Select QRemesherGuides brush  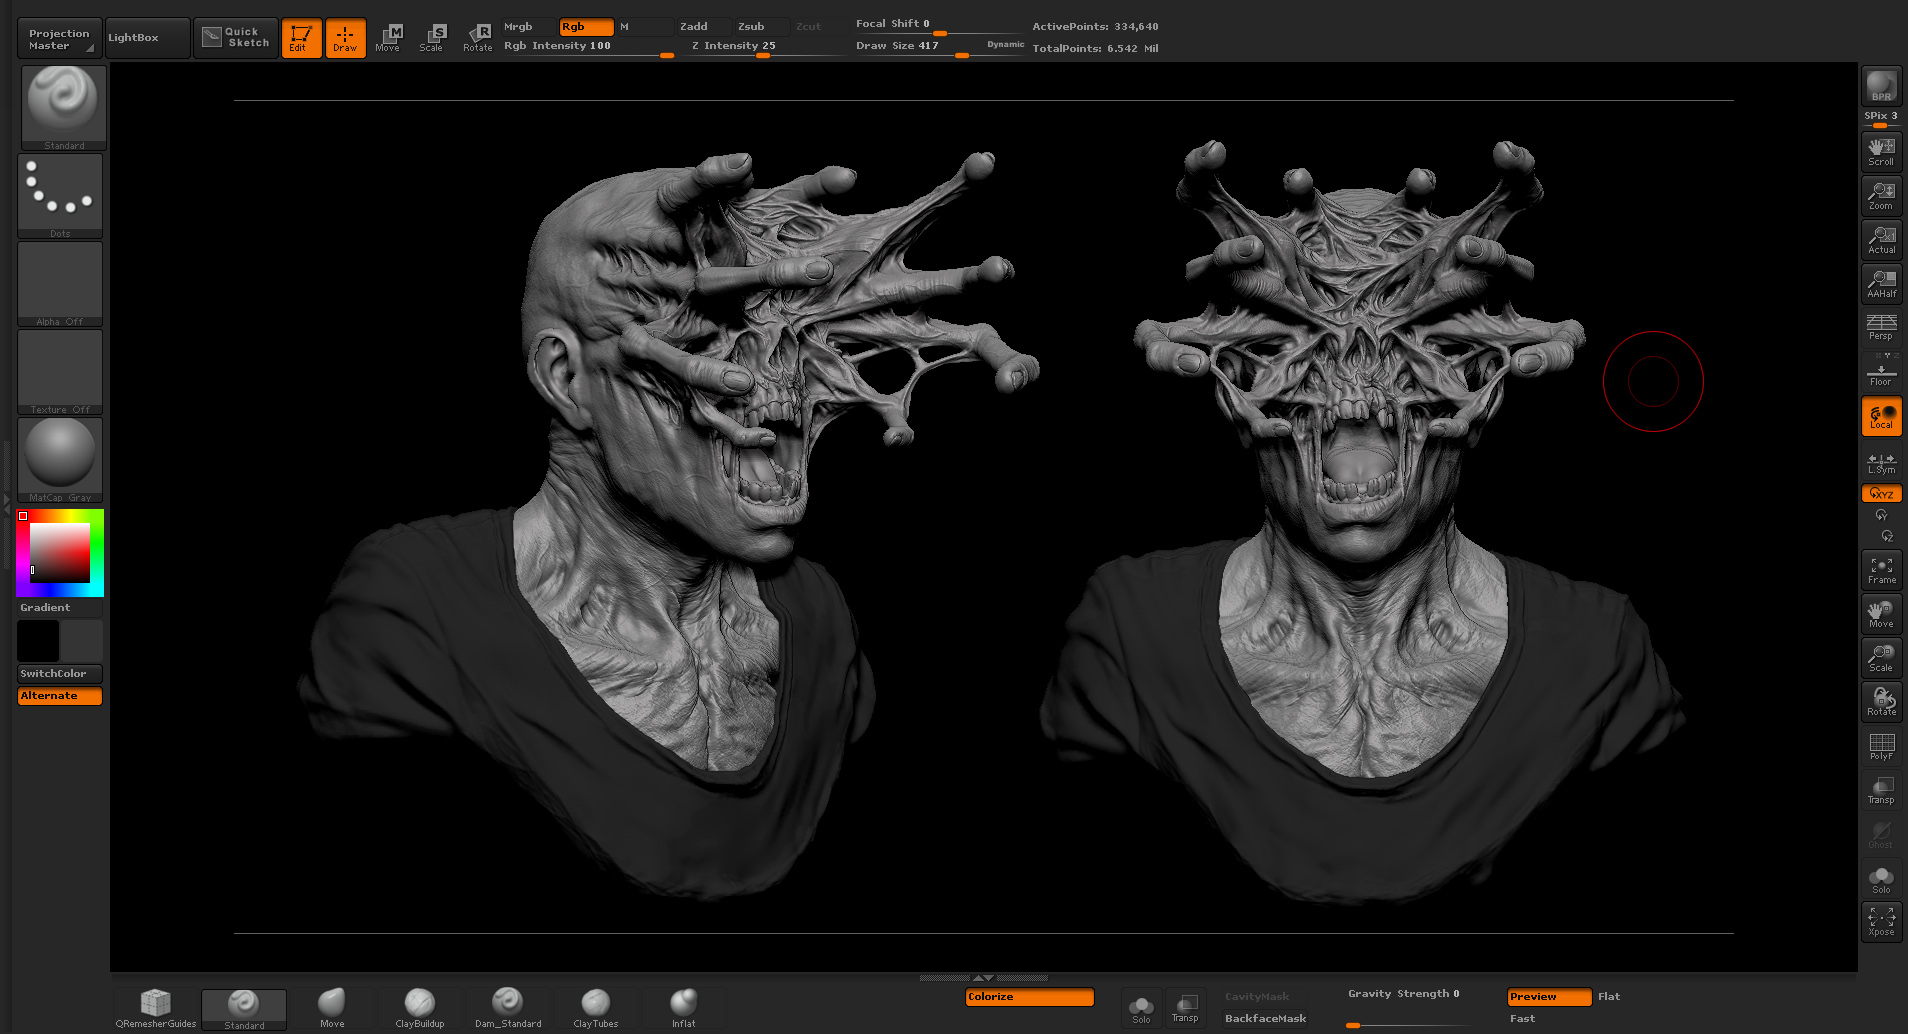coord(156,1009)
